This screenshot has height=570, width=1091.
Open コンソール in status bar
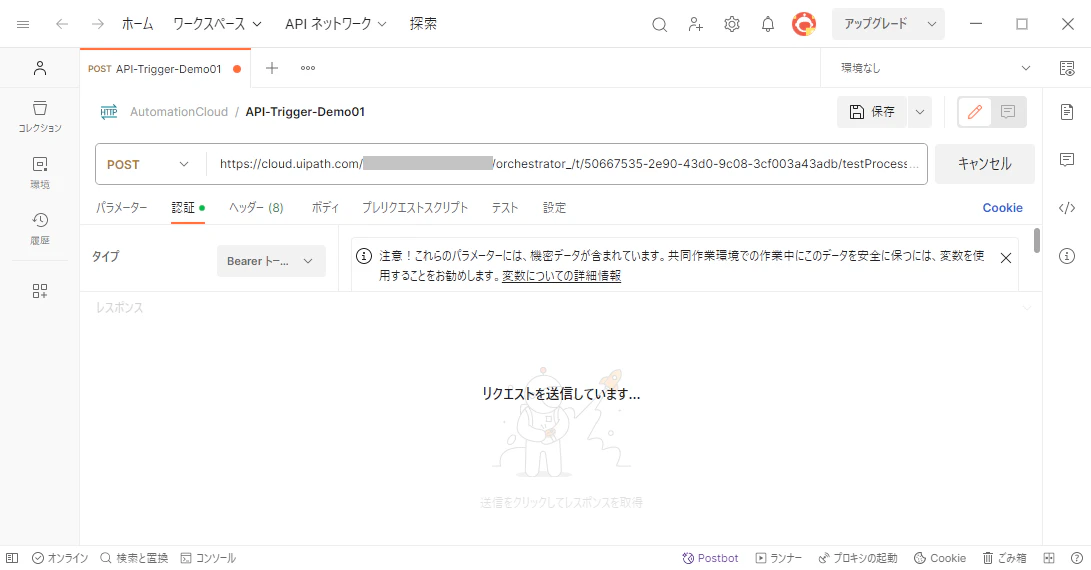click(208, 558)
